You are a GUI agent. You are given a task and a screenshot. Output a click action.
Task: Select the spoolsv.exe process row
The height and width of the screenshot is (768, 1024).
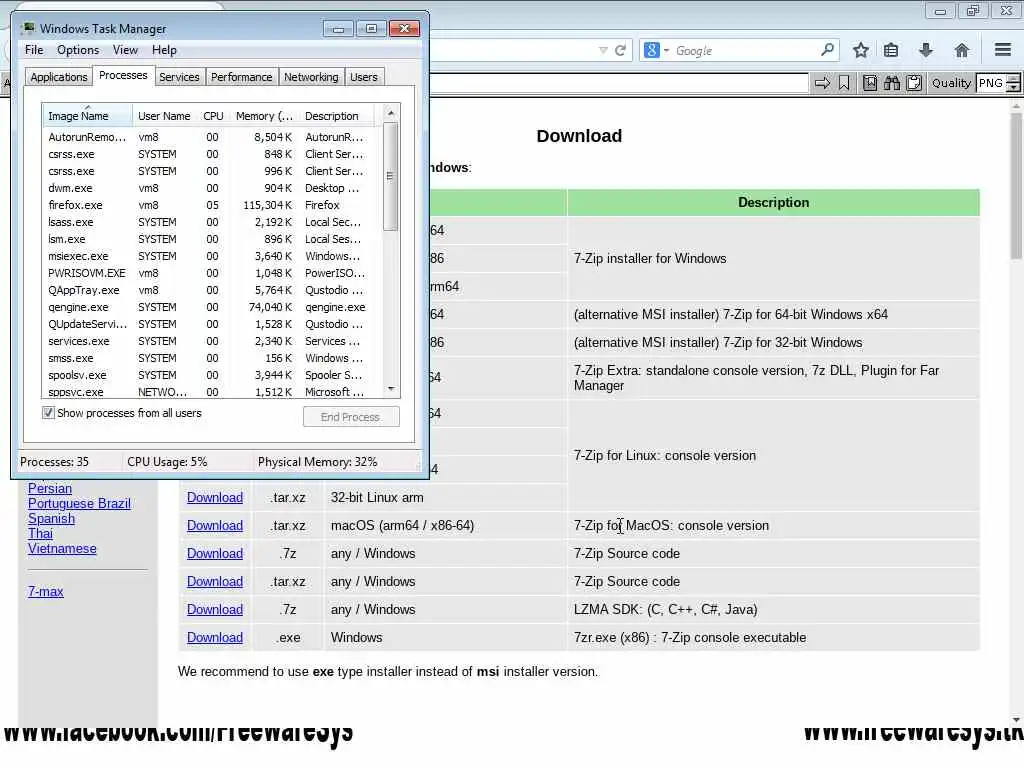point(212,375)
